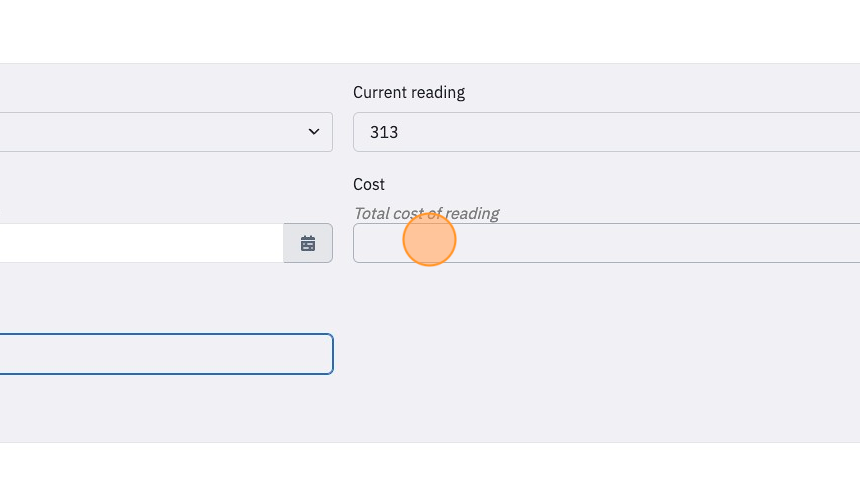Open the select box left of Current reading
The image size is (860, 481).
tap(166, 132)
